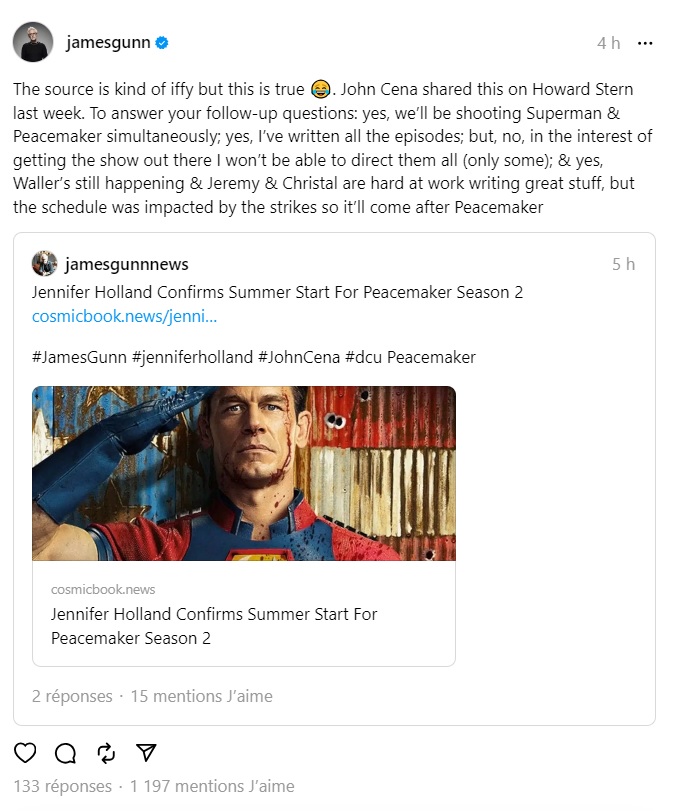
Task: Click the blue verified badge
Action: tap(162, 43)
